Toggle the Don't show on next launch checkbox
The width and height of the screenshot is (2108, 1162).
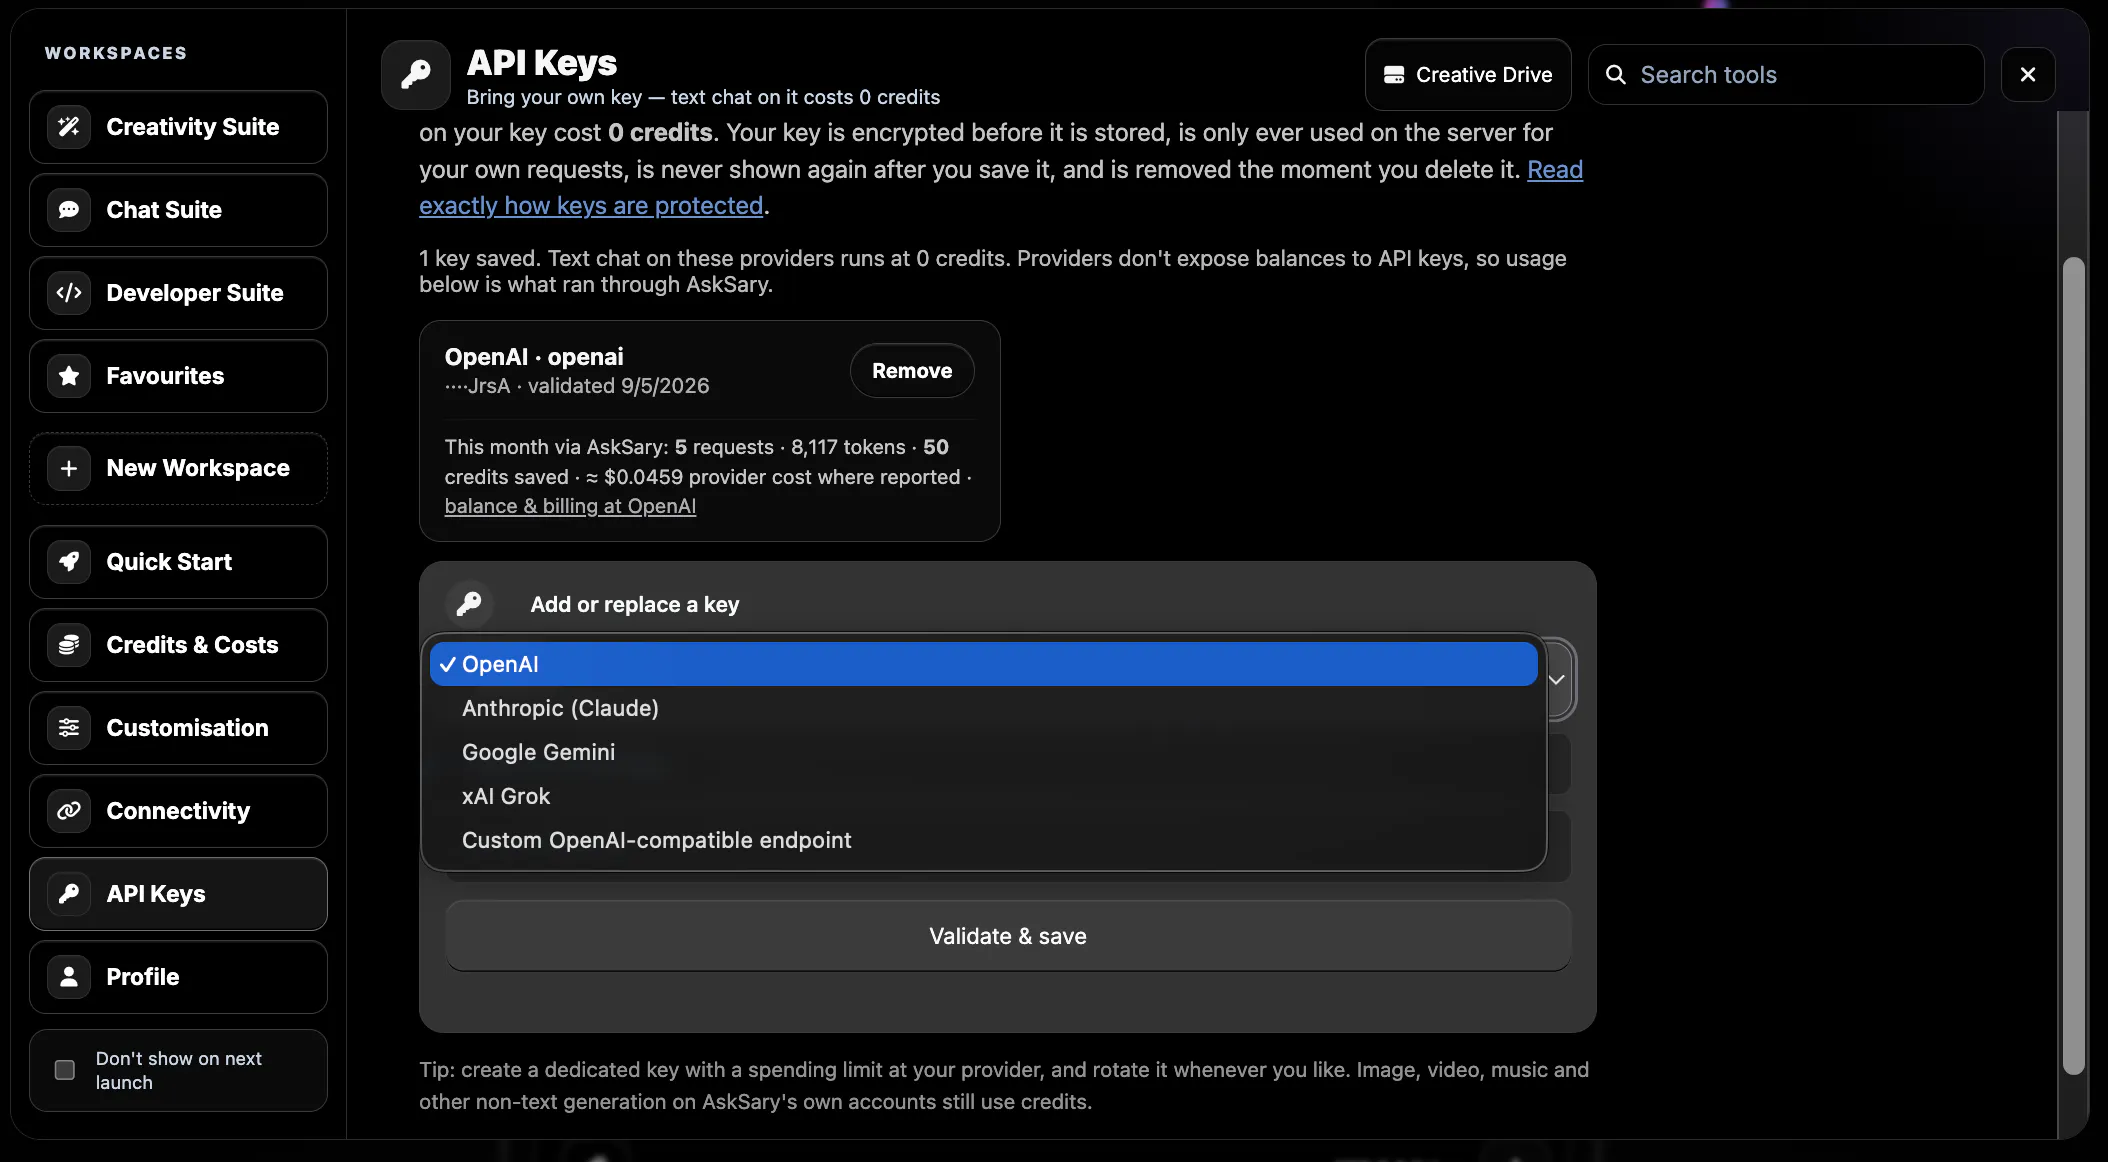click(x=65, y=1070)
